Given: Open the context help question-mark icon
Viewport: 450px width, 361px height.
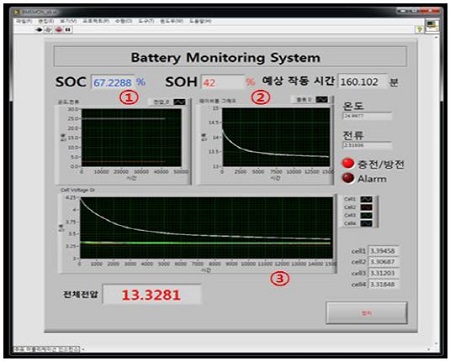Looking at the screenshot, I should [419, 29].
